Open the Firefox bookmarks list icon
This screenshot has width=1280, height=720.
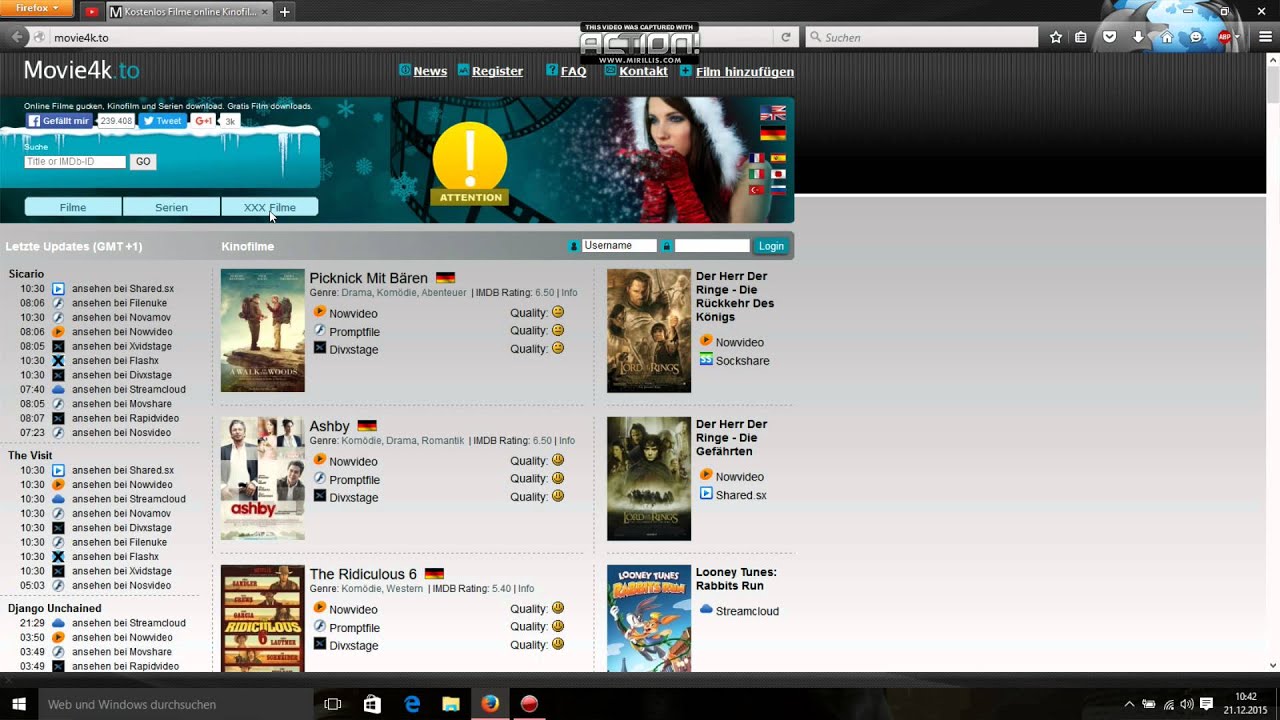(x=1081, y=37)
